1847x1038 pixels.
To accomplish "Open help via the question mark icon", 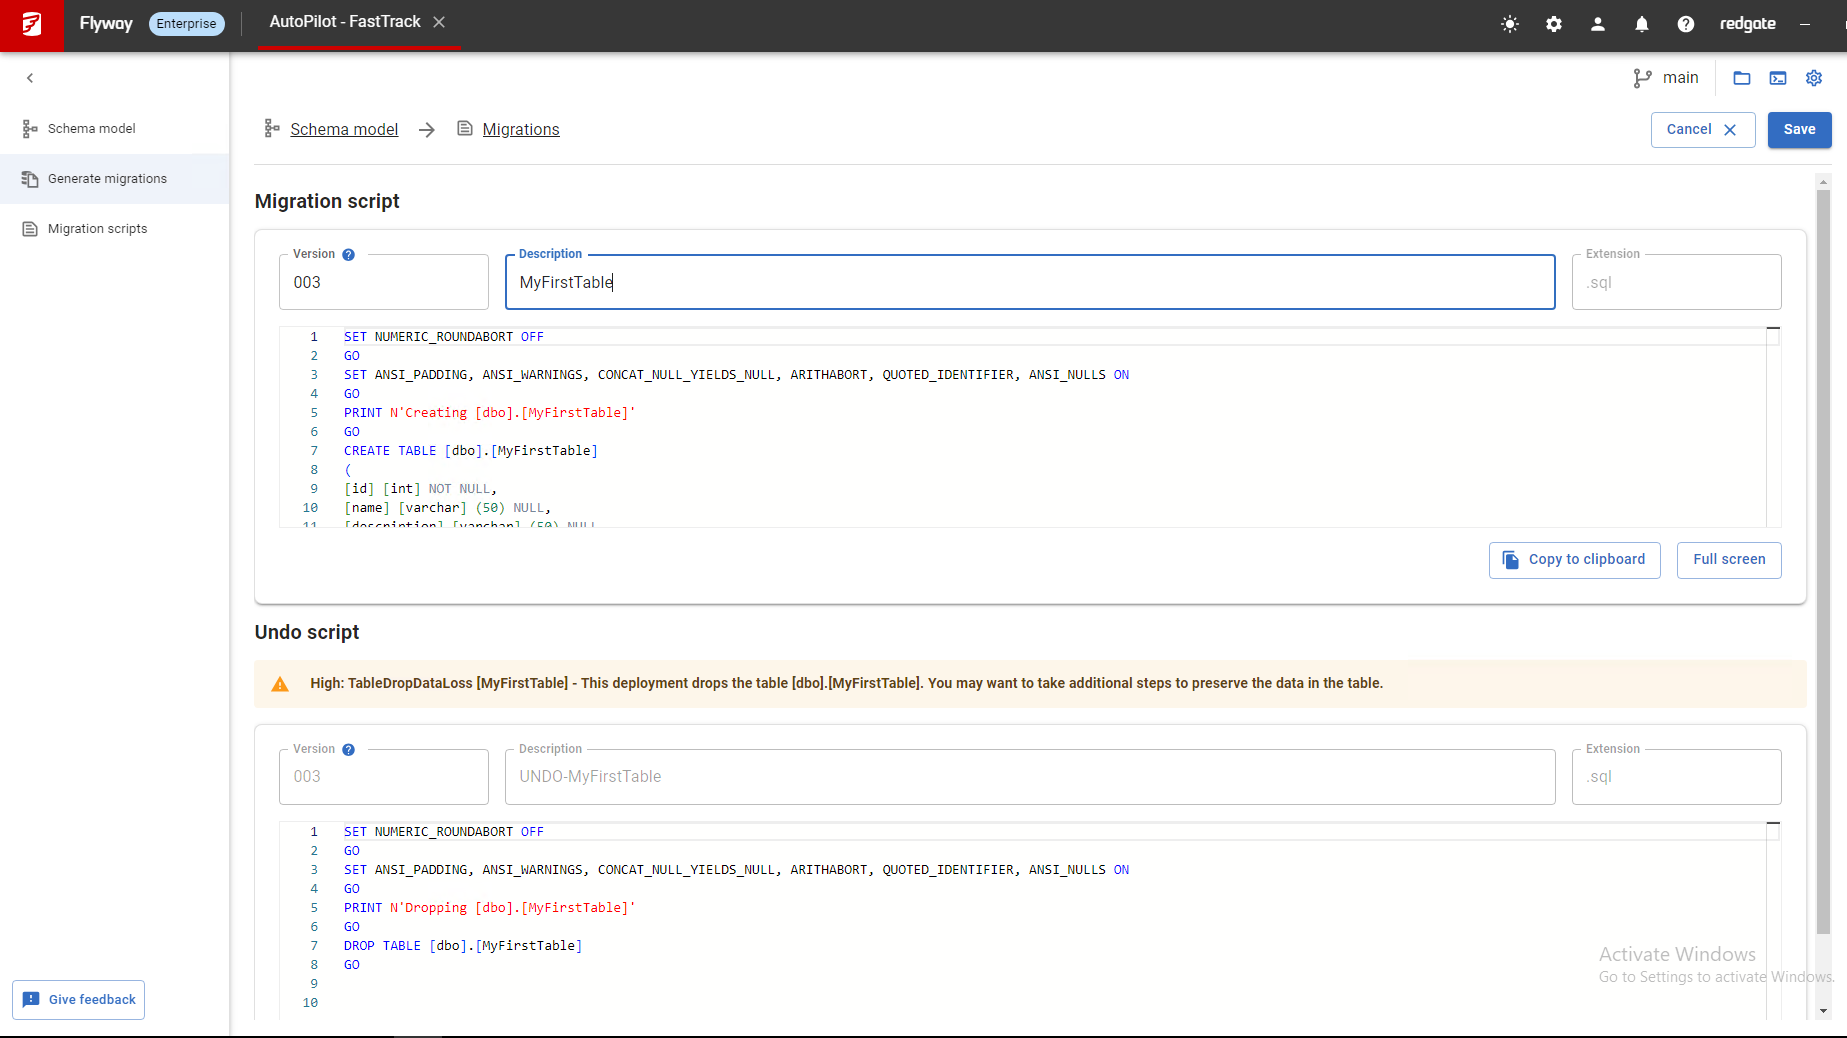I will (x=1686, y=24).
